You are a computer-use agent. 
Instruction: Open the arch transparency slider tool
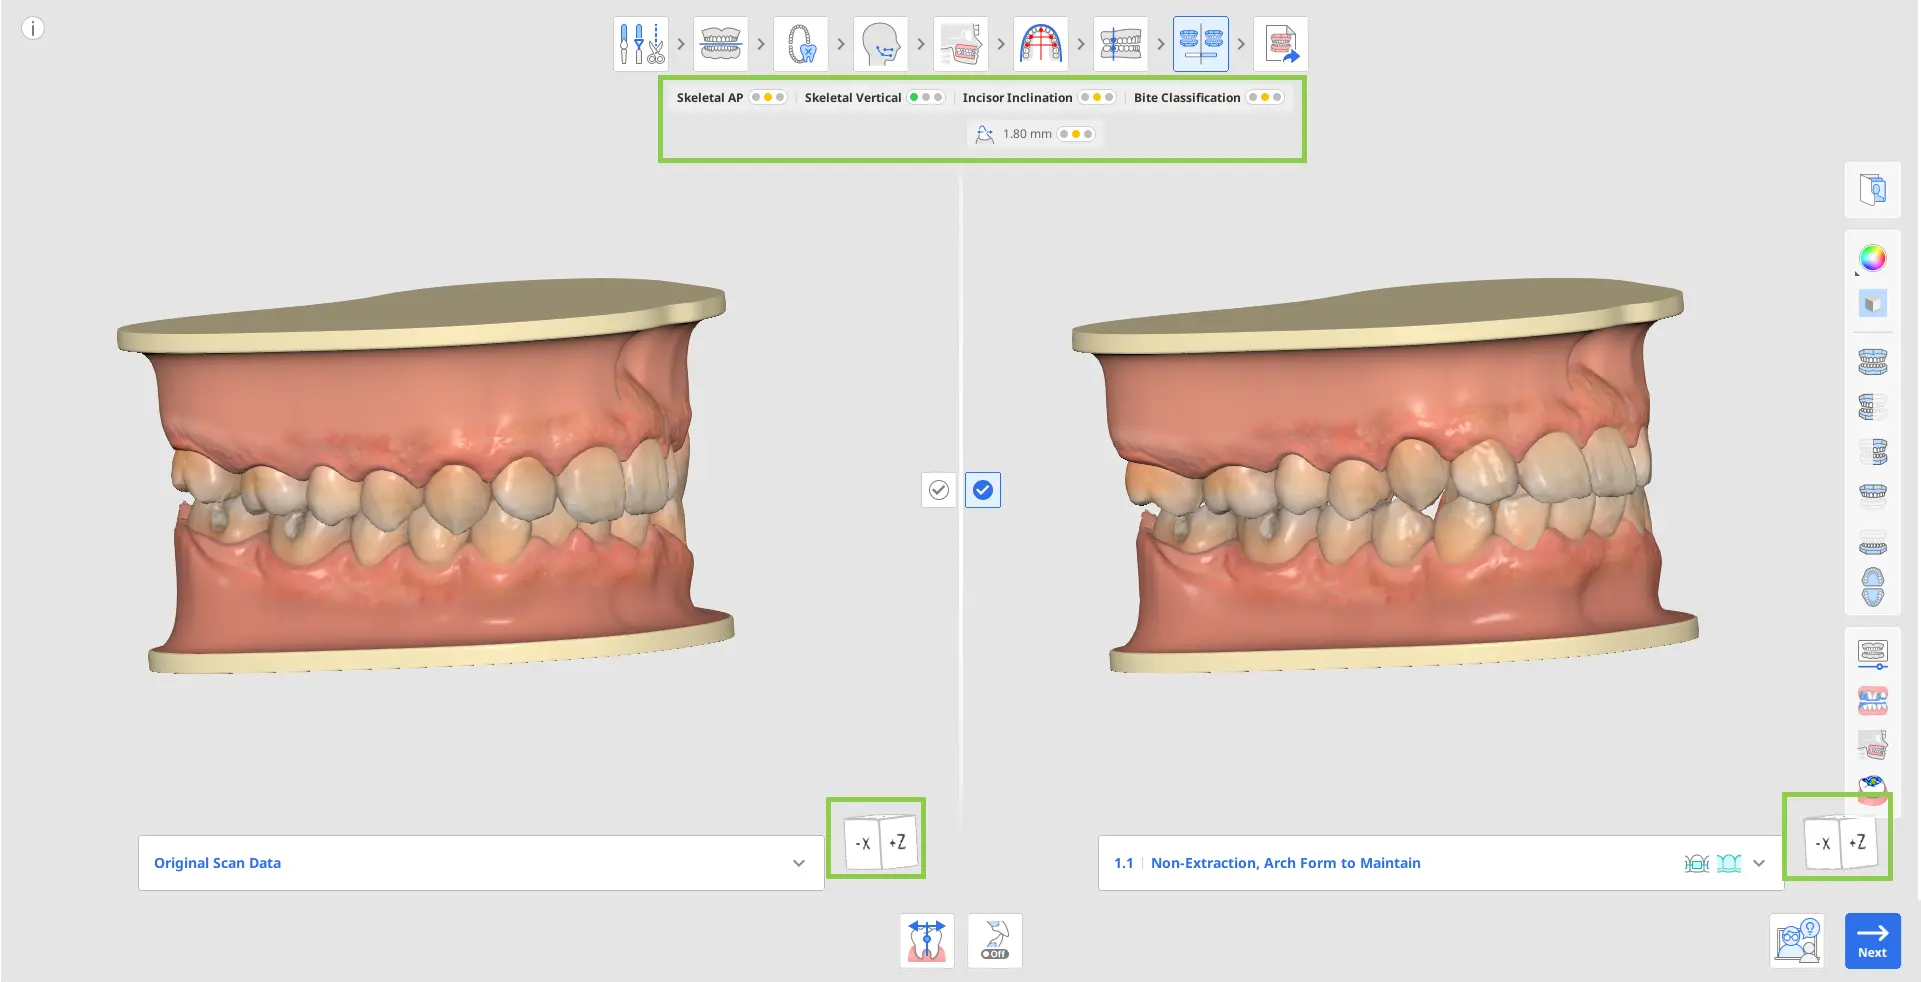pyautogui.click(x=1873, y=655)
